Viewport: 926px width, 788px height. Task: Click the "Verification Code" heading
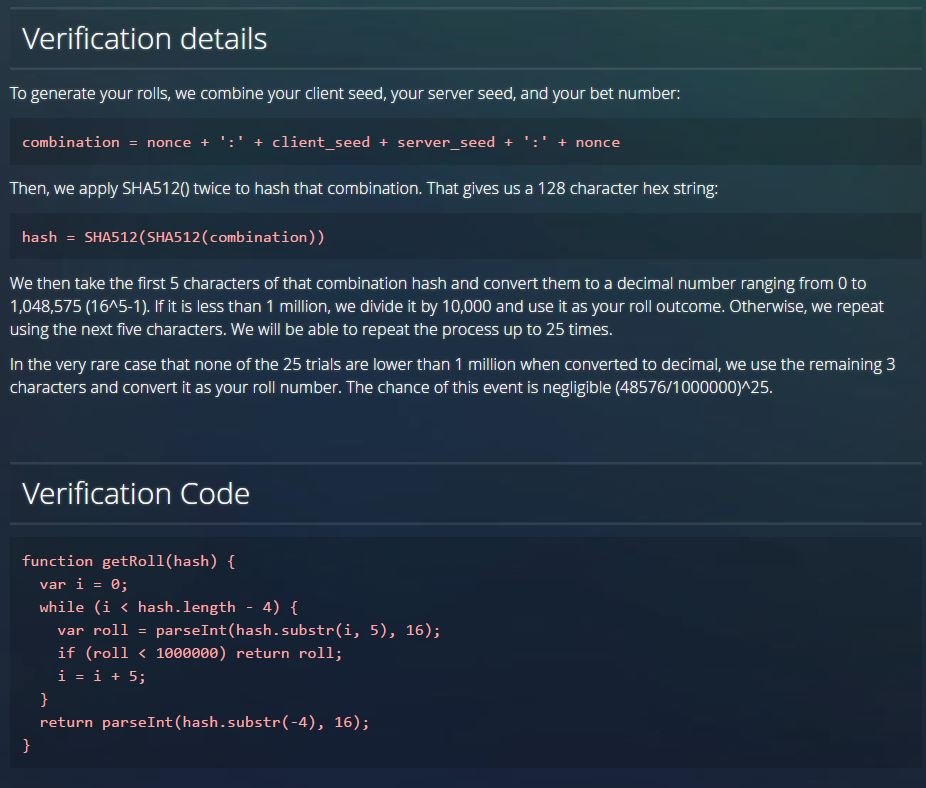(x=135, y=494)
